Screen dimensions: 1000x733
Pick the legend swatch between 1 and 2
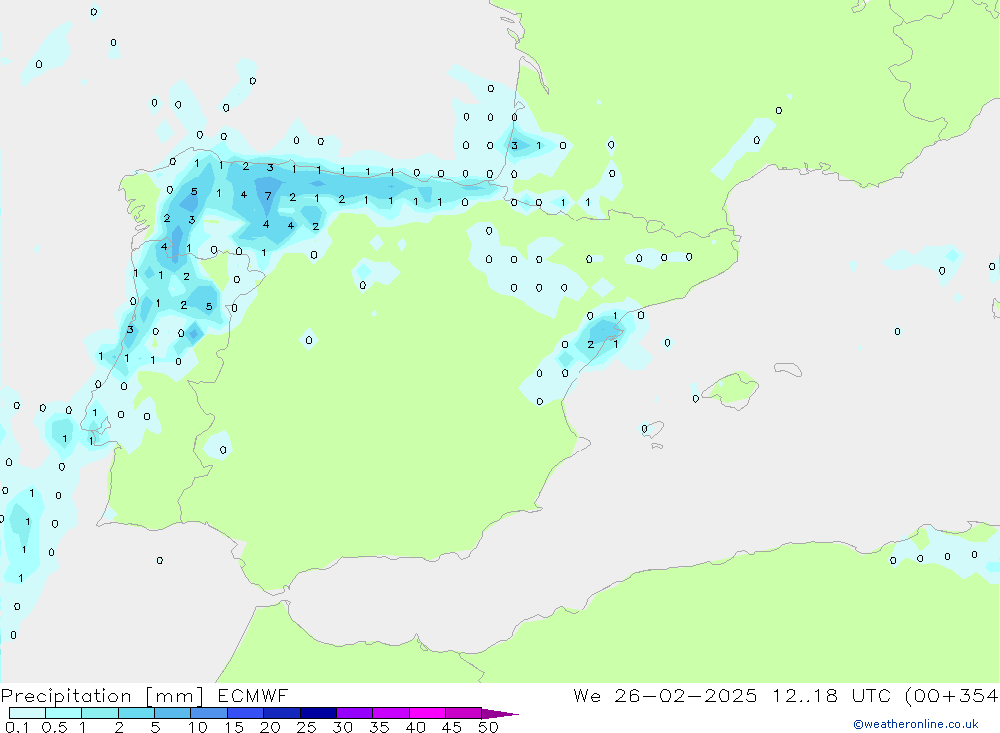100,714
